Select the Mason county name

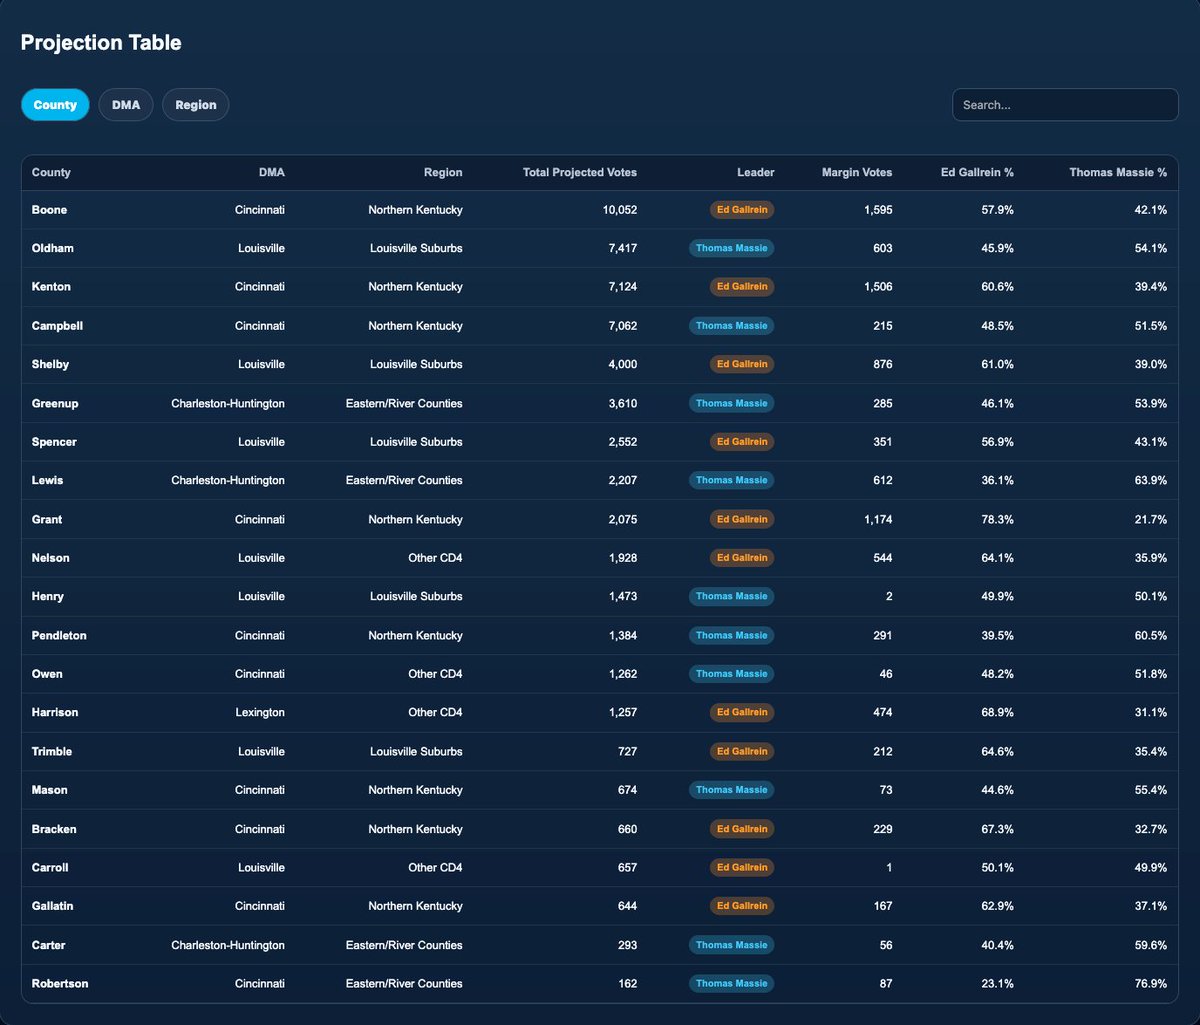[x=50, y=790]
